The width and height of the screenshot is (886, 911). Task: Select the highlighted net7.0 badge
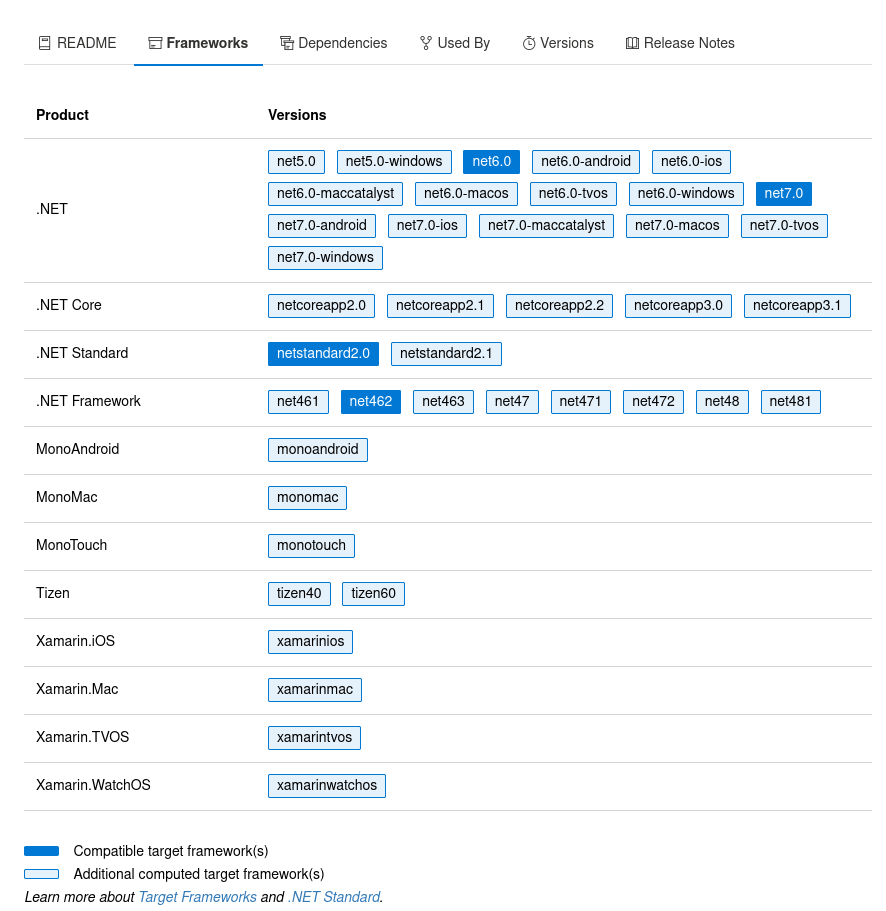pyautogui.click(x=784, y=193)
